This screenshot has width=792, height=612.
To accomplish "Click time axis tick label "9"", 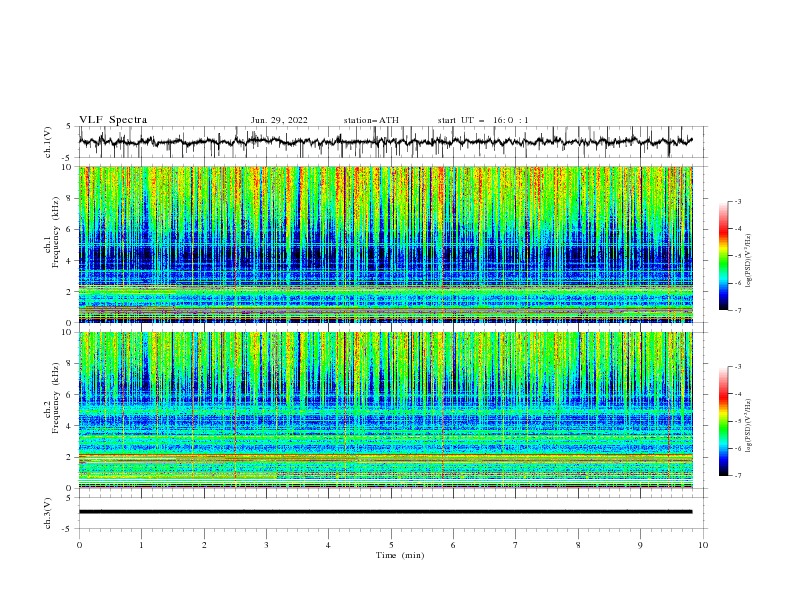I will coord(640,545).
